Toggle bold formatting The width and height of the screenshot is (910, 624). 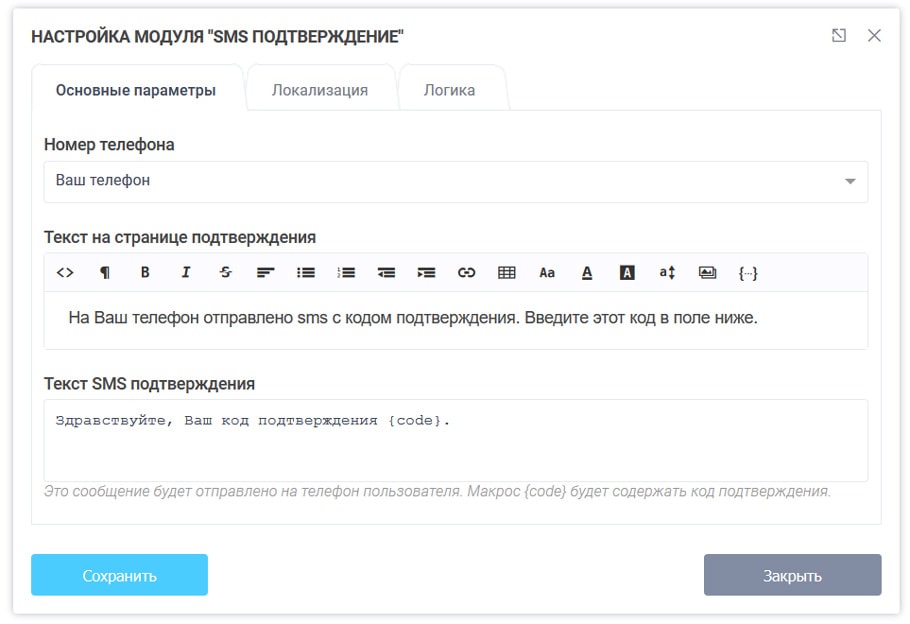pyautogui.click(x=144, y=271)
